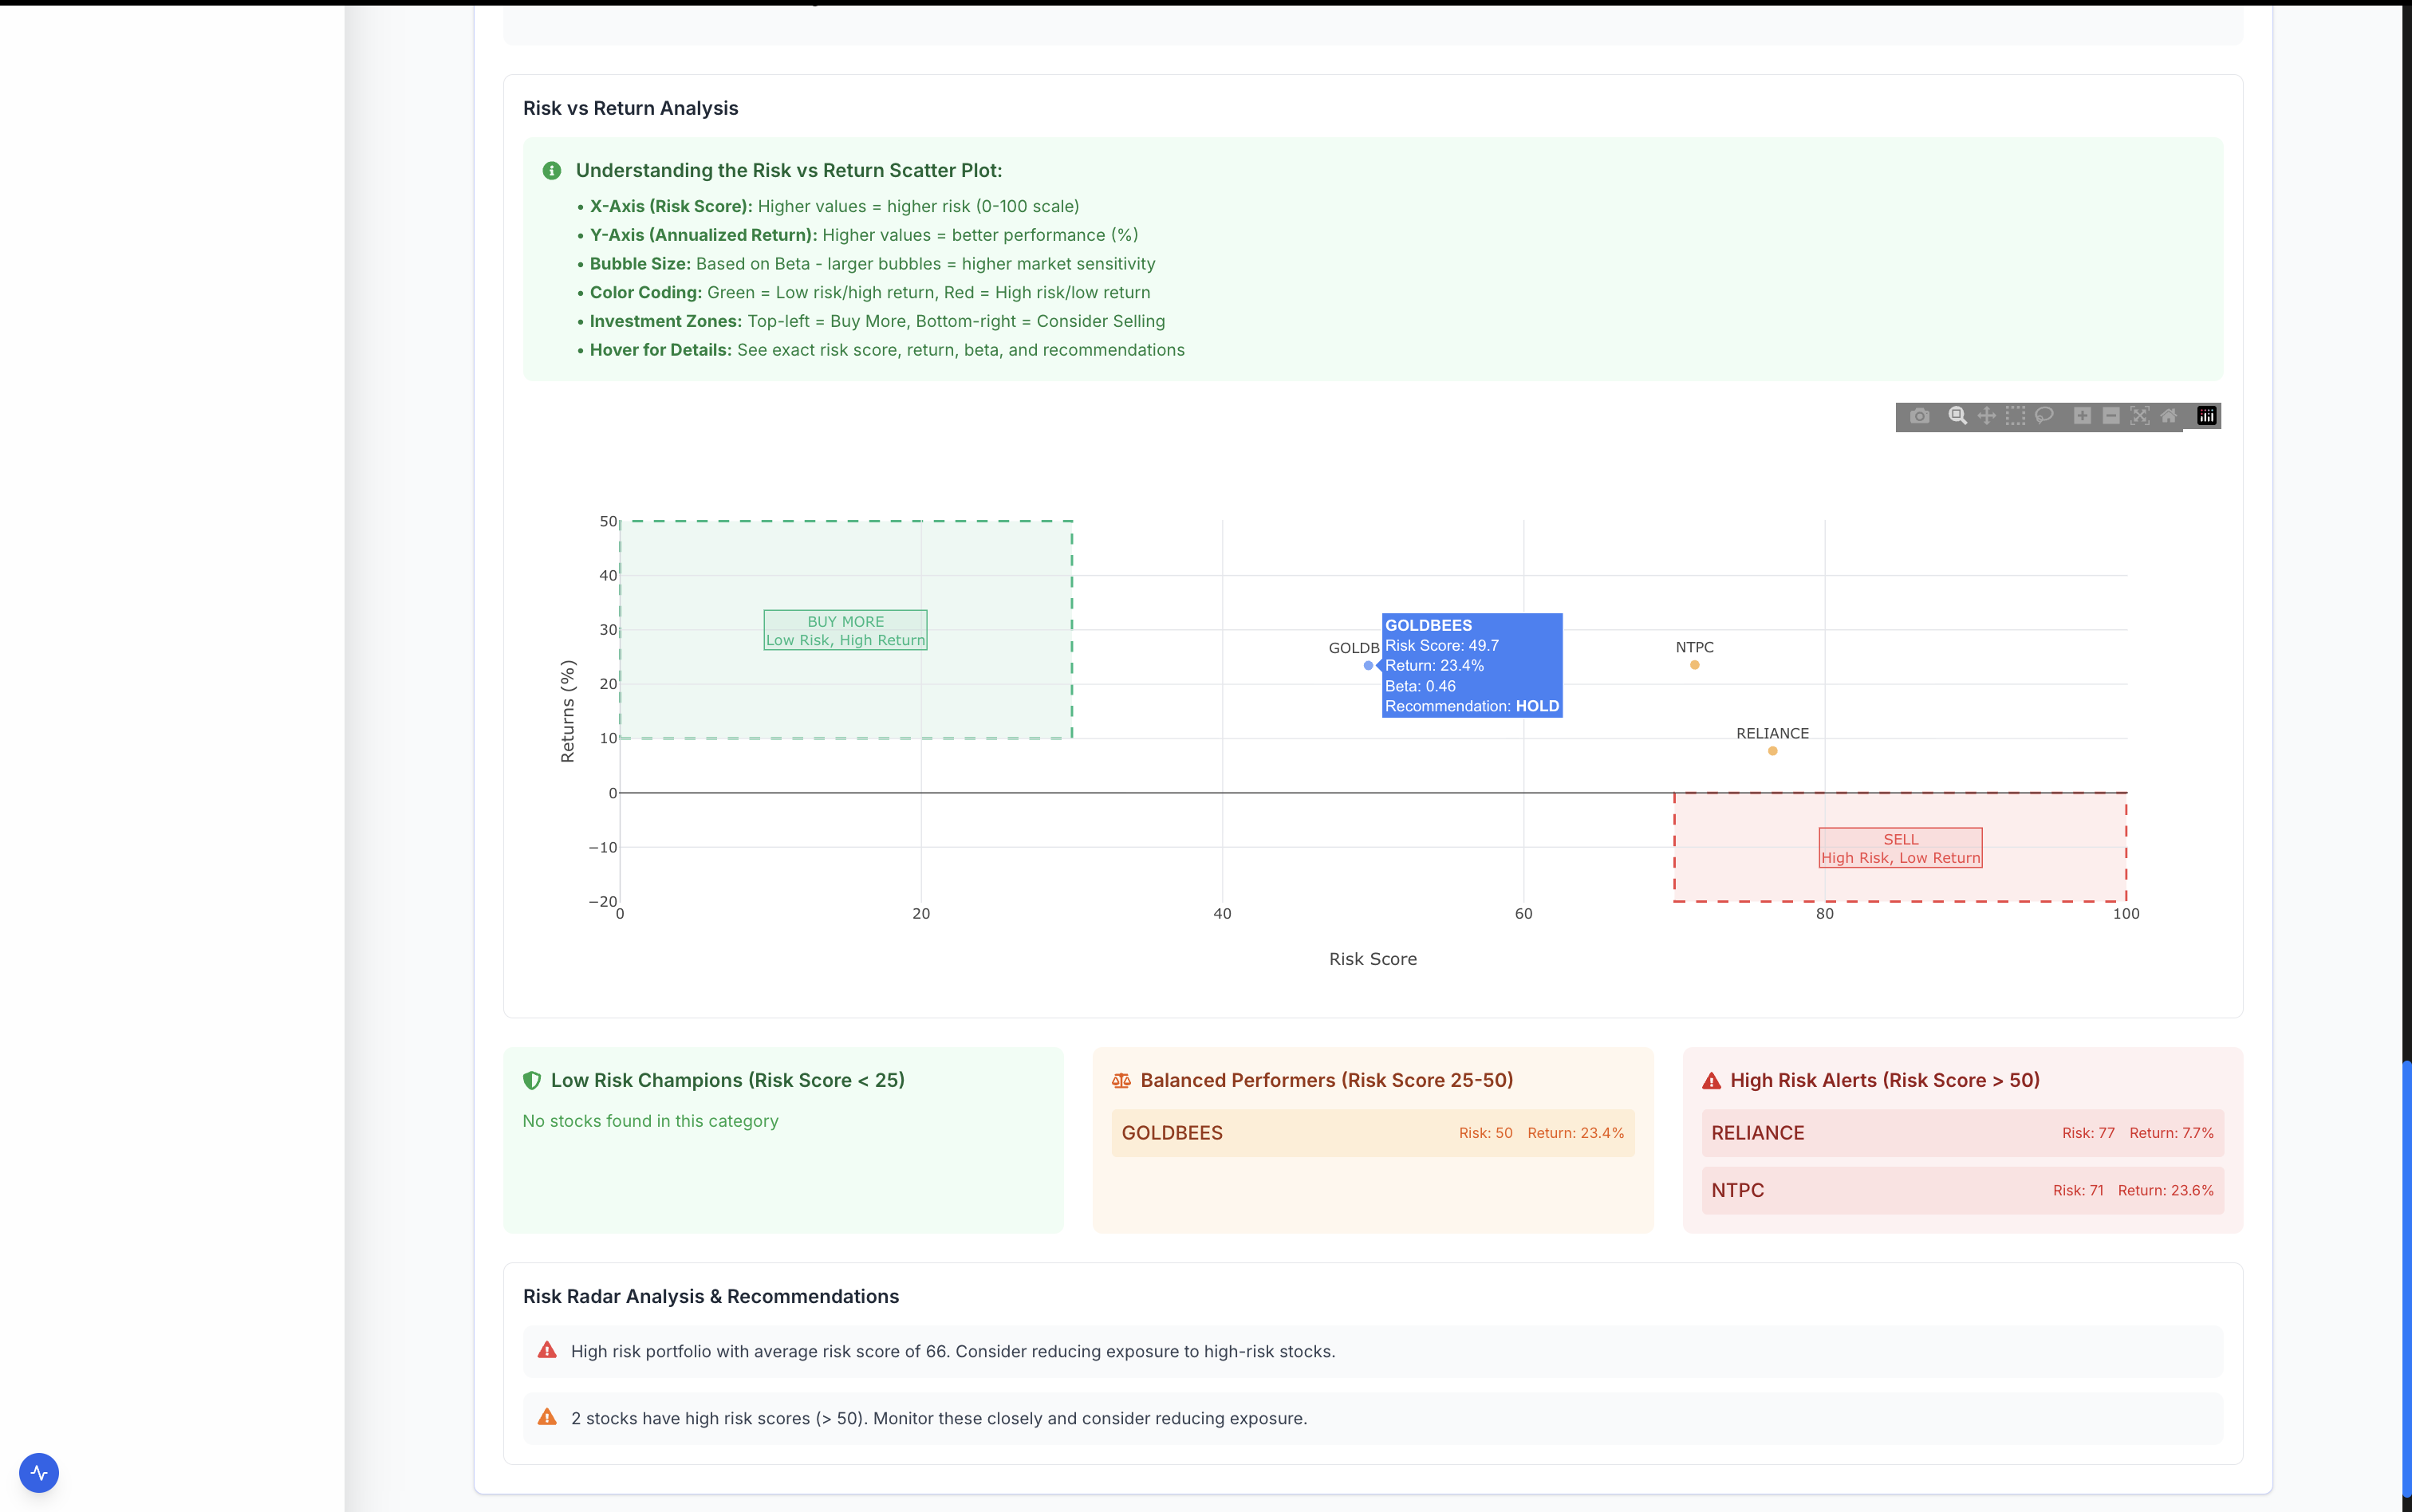Click the Zoom In plus icon
This screenshot has height=1512, width=2412.
click(x=2082, y=416)
